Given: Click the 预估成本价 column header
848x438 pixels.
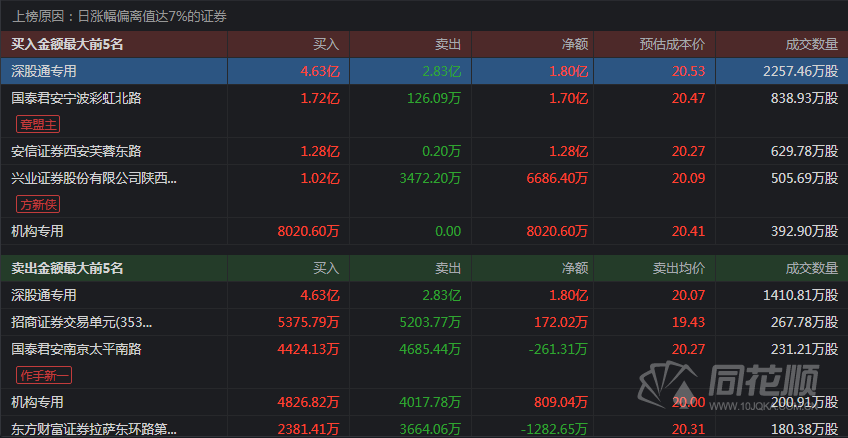Looking at the screenshot, I should (672, 44).
